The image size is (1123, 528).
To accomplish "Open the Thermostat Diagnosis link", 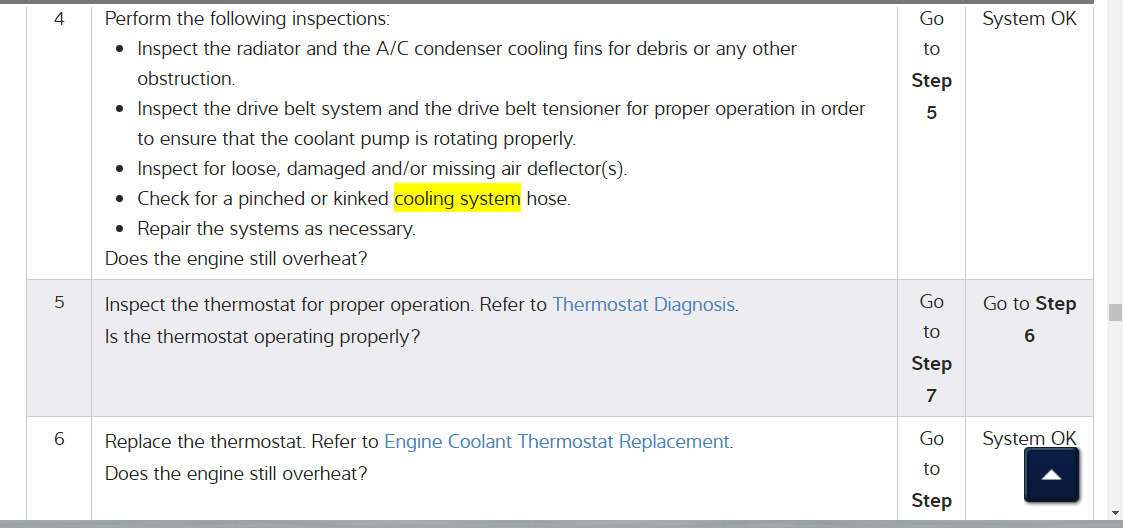I will [644, 305].
